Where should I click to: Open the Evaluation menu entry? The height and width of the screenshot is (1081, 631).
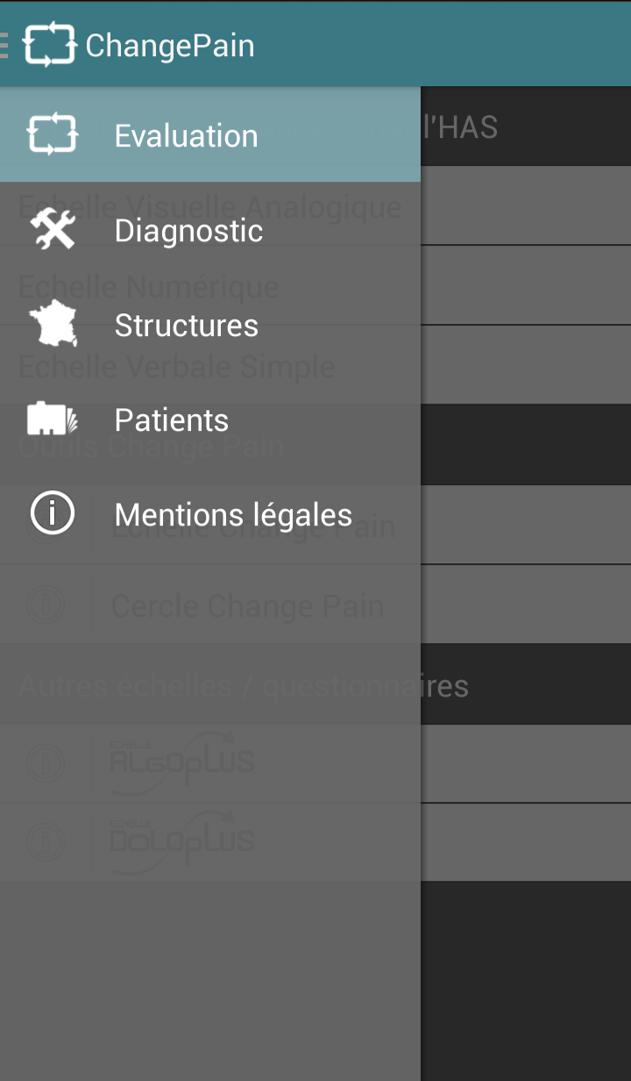[x=186, y=136]
